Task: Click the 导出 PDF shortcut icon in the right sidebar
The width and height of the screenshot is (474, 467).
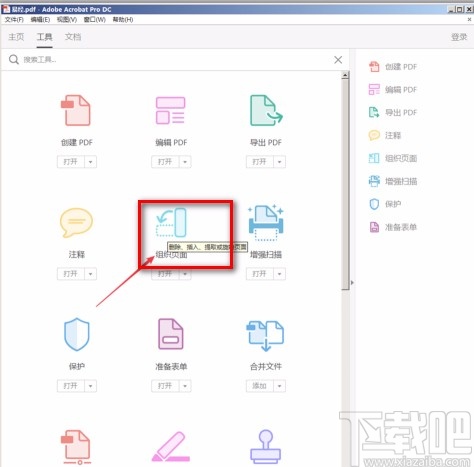Action: (374, 112)
